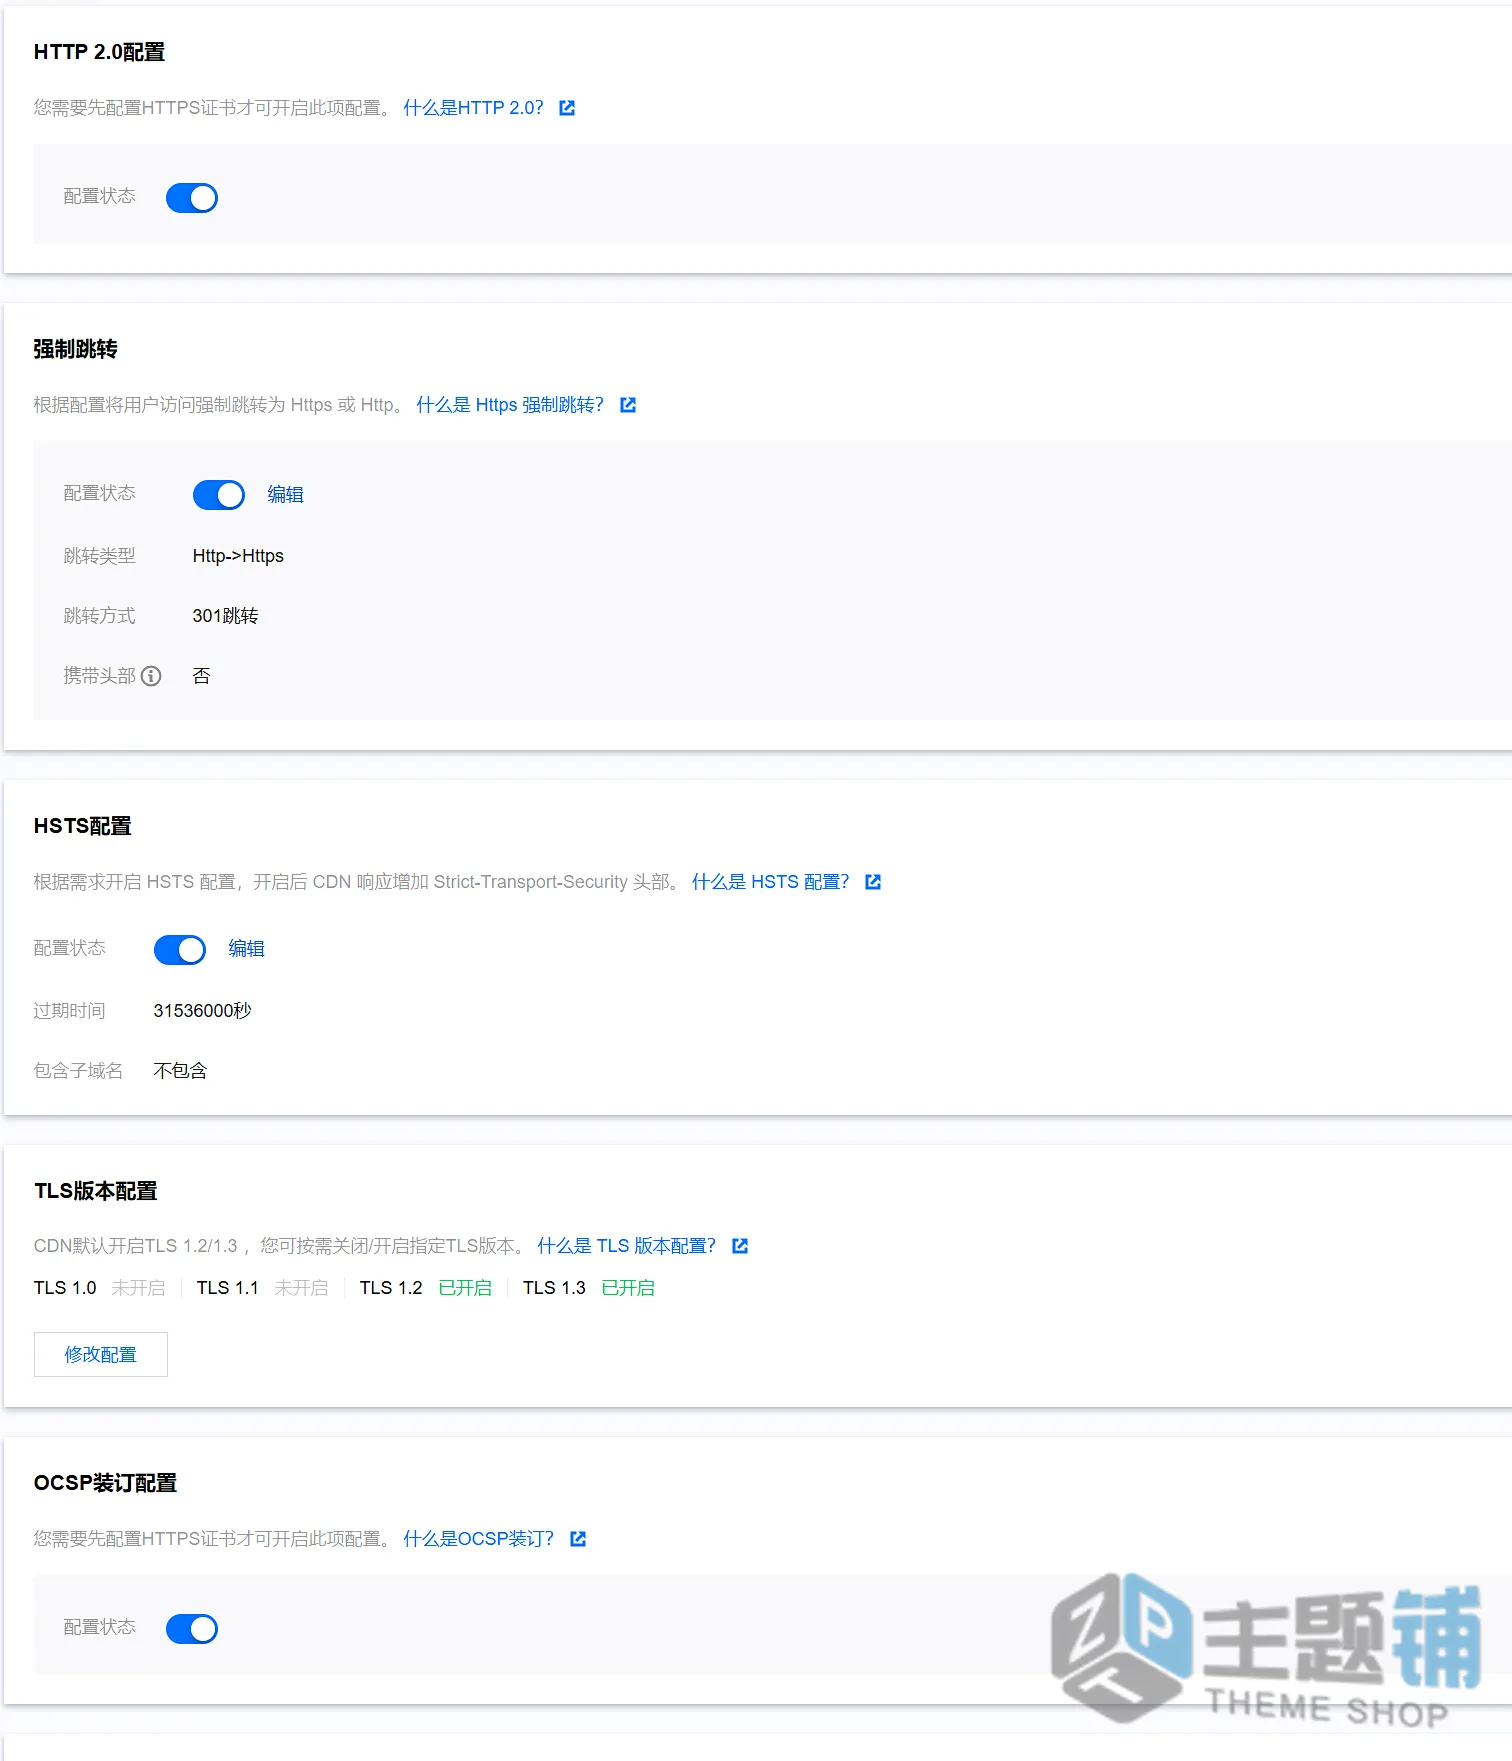This screenshot has height=1761, width=1512.
Task: Click the 过期时间 label
Action: click(x=69, y=1011)
